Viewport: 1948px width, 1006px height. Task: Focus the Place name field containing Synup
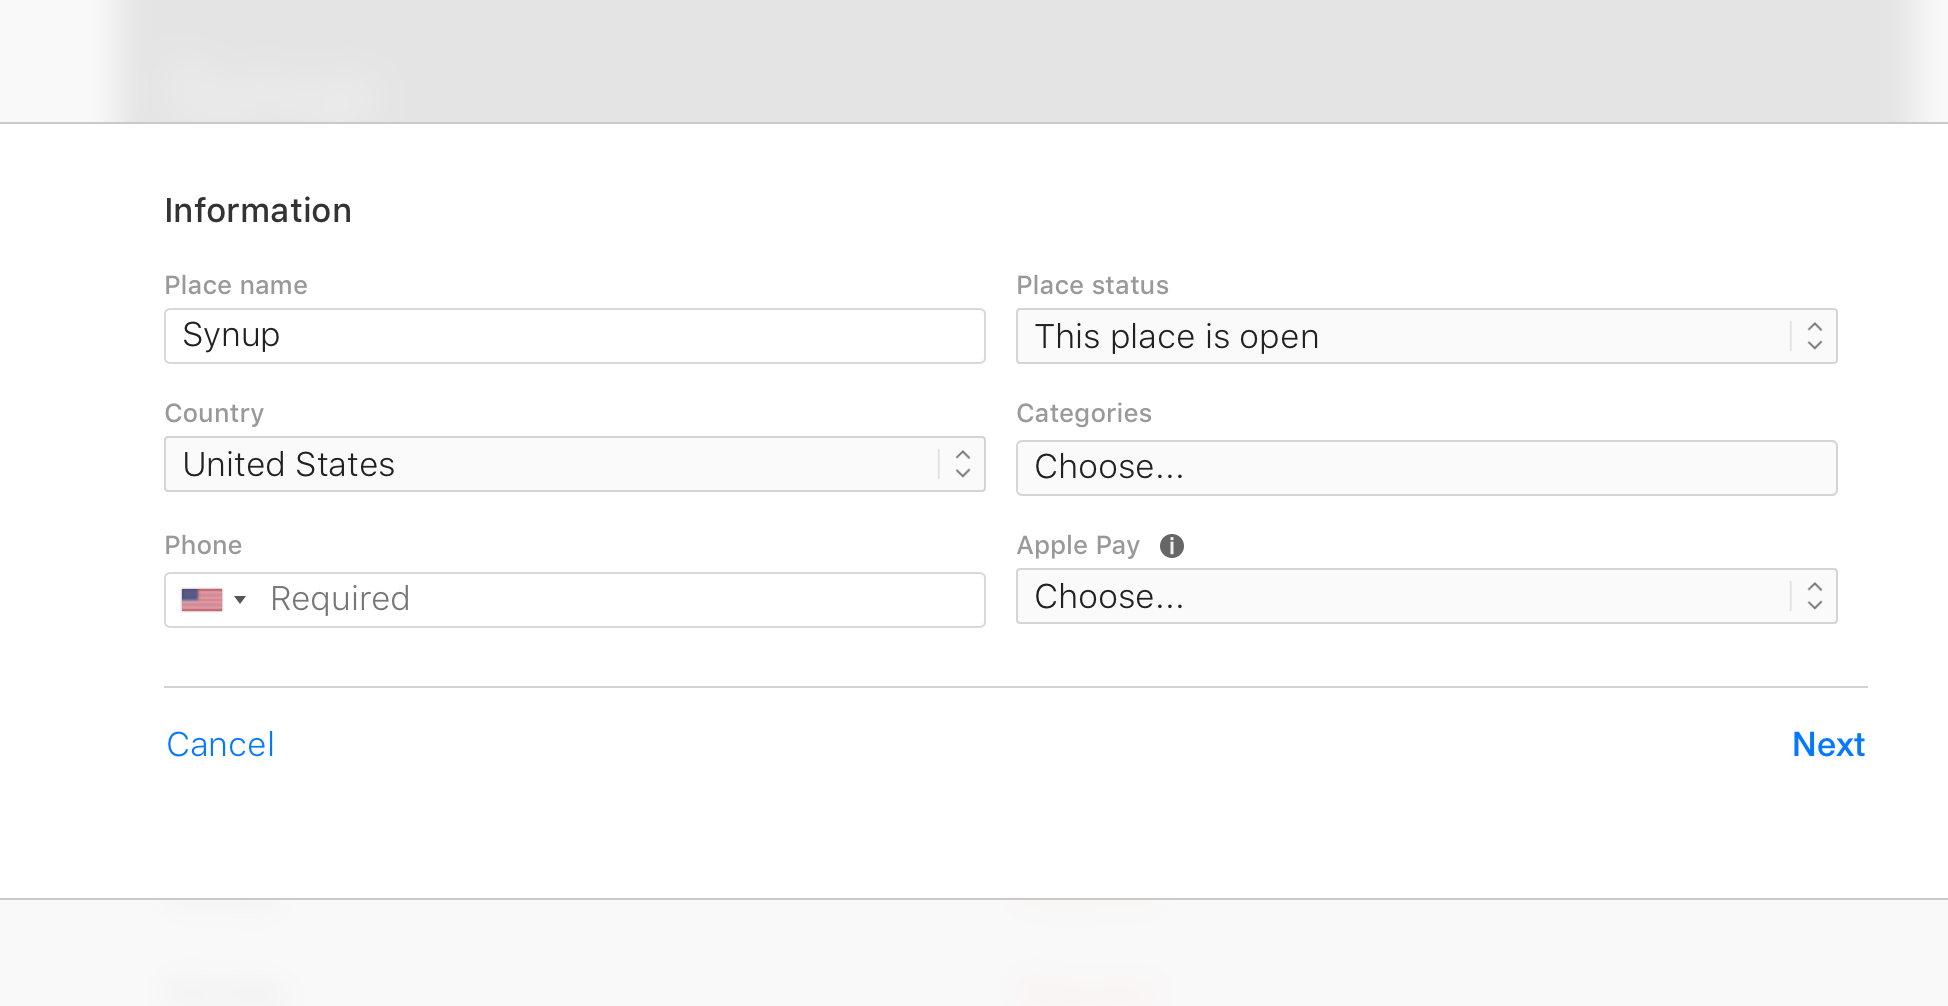coord(574,336)
